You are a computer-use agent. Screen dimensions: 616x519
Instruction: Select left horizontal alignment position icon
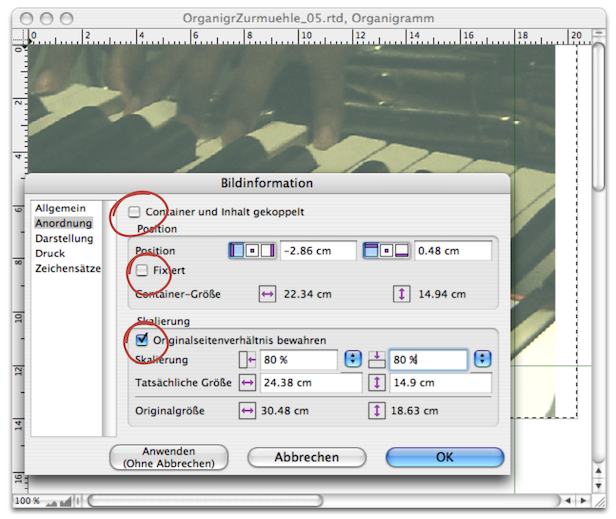237,250
